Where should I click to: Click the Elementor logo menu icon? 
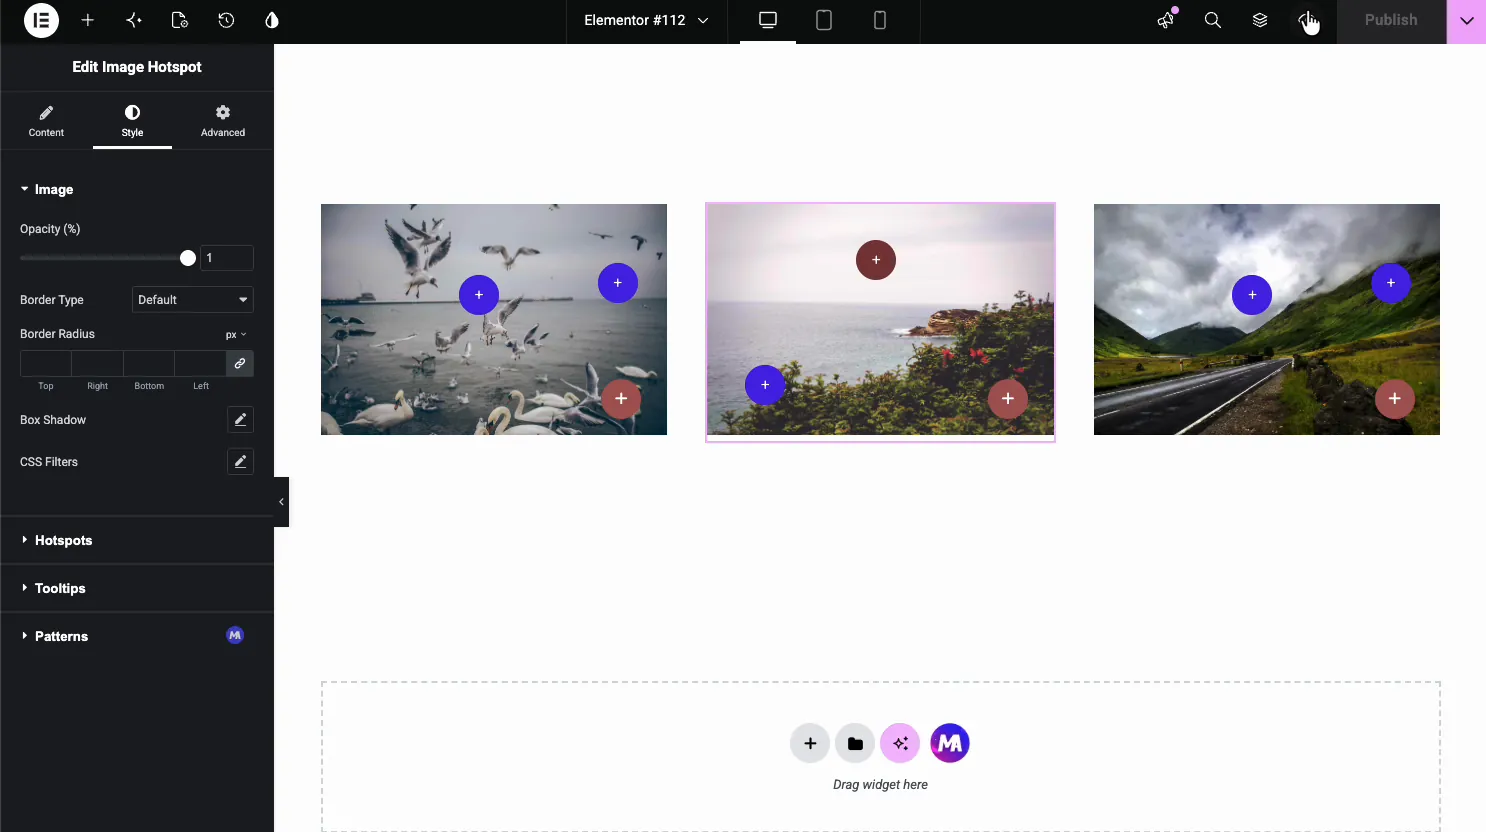(x=41, y=20)
